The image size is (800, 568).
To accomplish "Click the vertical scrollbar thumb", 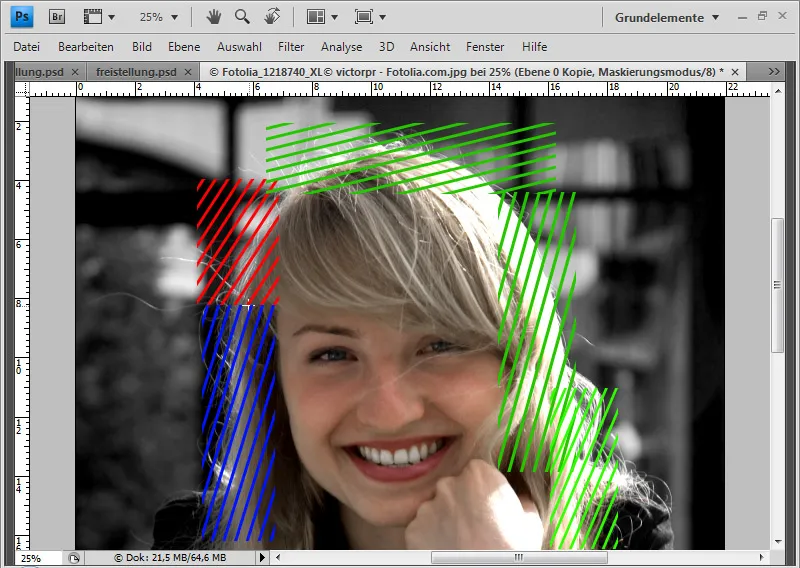I will (778, 285).
